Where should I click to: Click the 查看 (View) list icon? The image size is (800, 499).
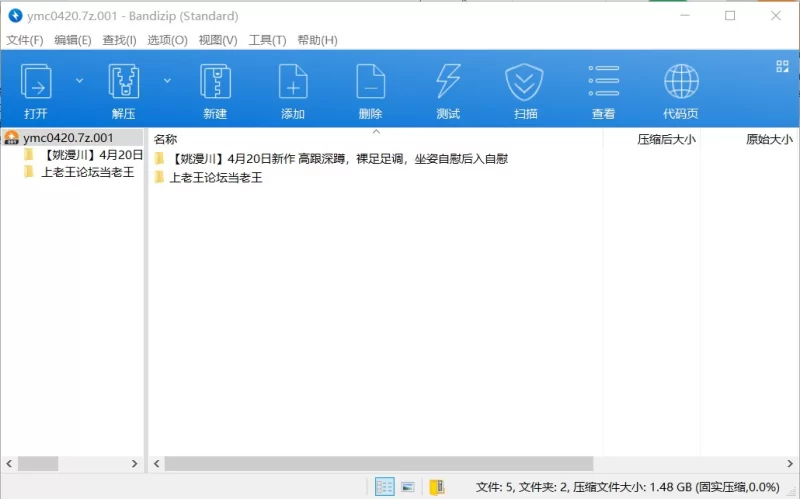[604, 81]
